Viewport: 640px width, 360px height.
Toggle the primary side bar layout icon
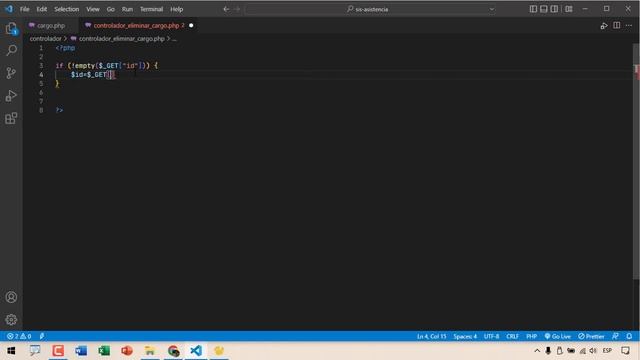pyautogui.click(x=533, y=9)
